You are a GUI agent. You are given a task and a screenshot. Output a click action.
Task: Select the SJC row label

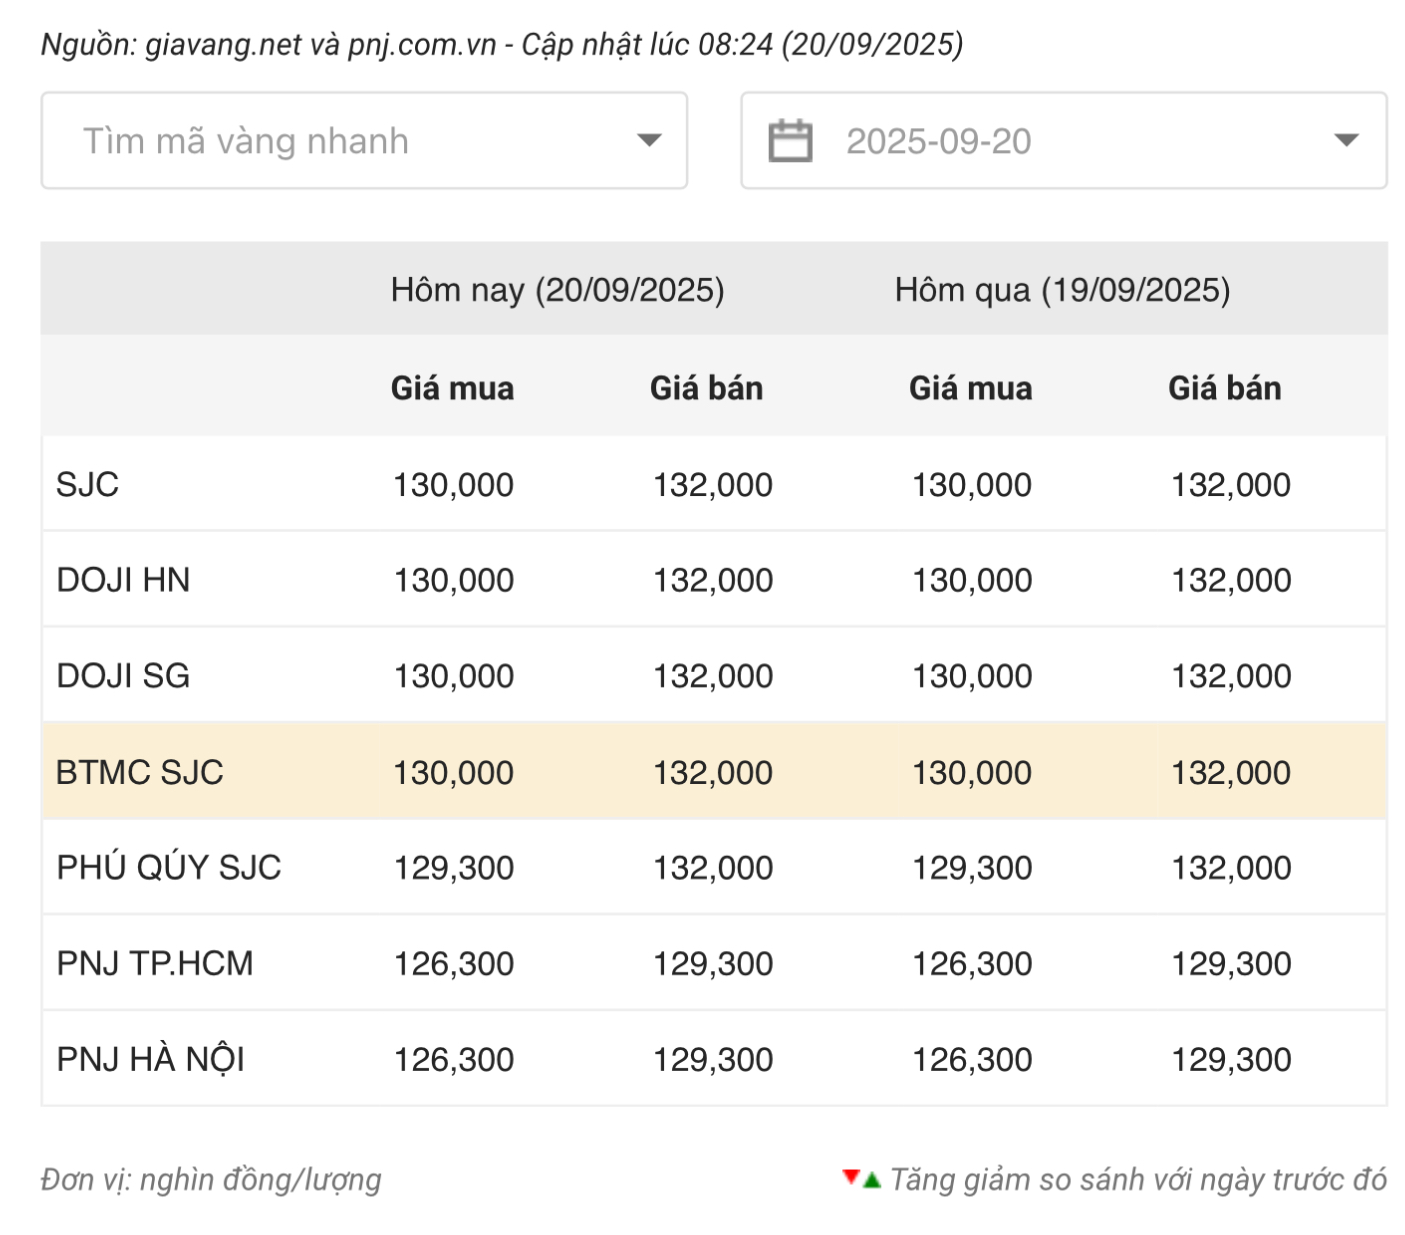pos(88,485)
